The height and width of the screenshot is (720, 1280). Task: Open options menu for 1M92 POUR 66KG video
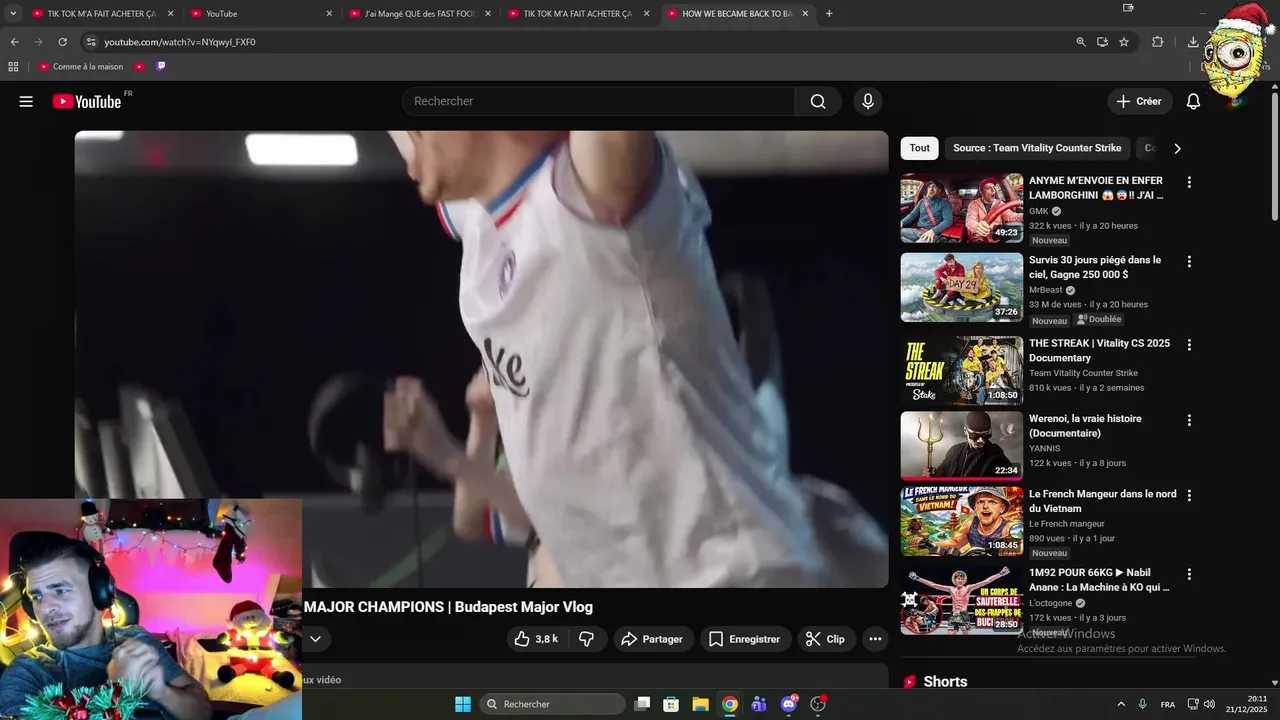1189,574
